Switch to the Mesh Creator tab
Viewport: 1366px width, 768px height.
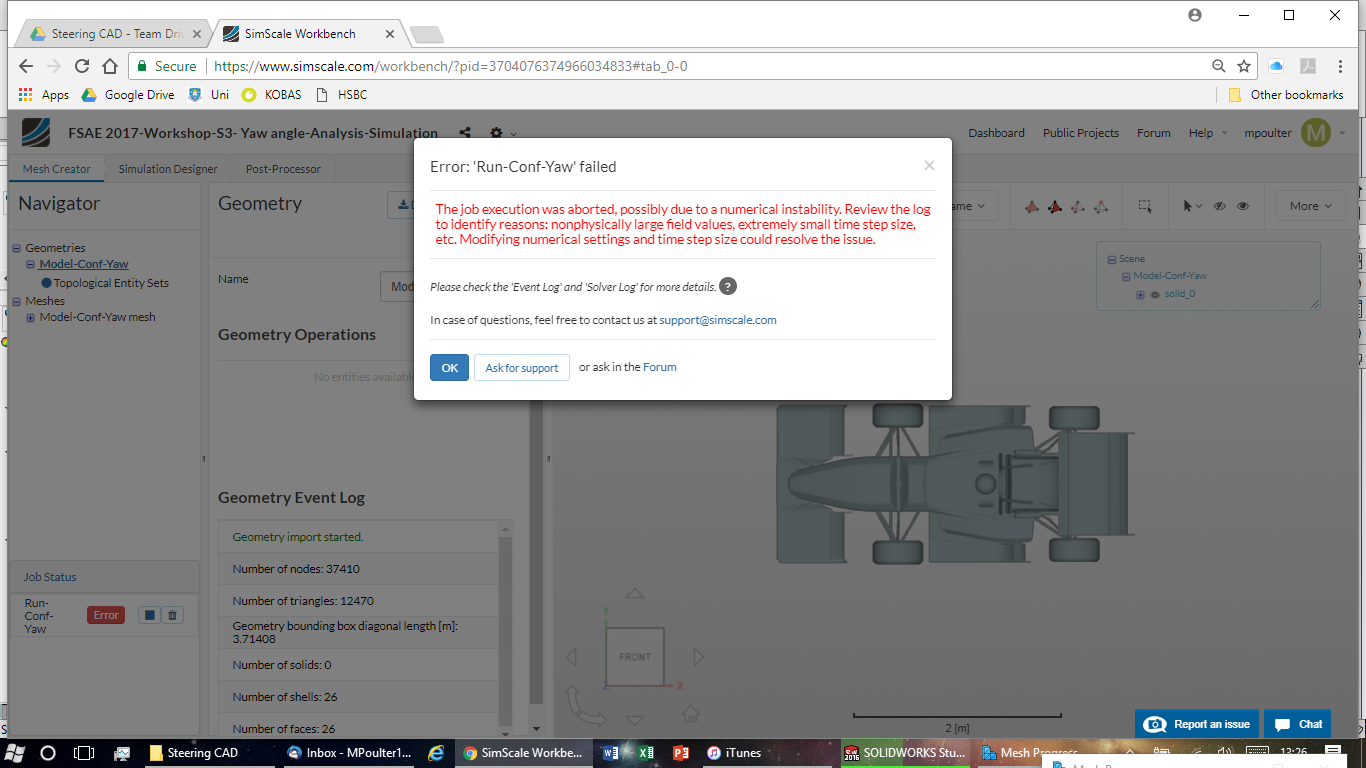pyautogui.click(x=57, y=169)
